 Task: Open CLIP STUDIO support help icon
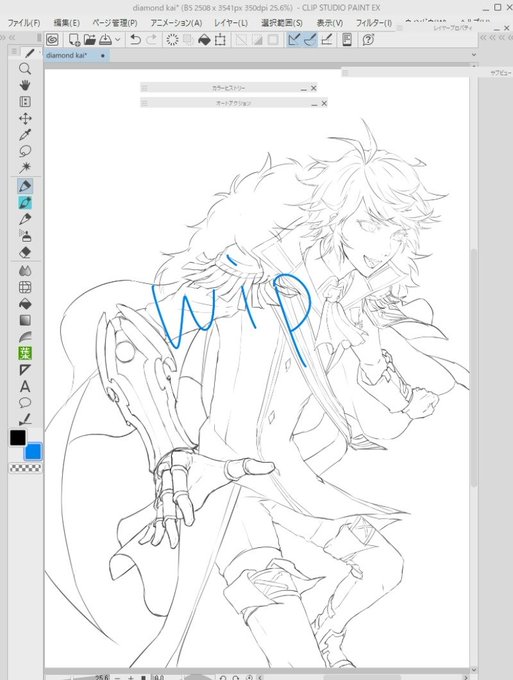[x=368, y=40]
